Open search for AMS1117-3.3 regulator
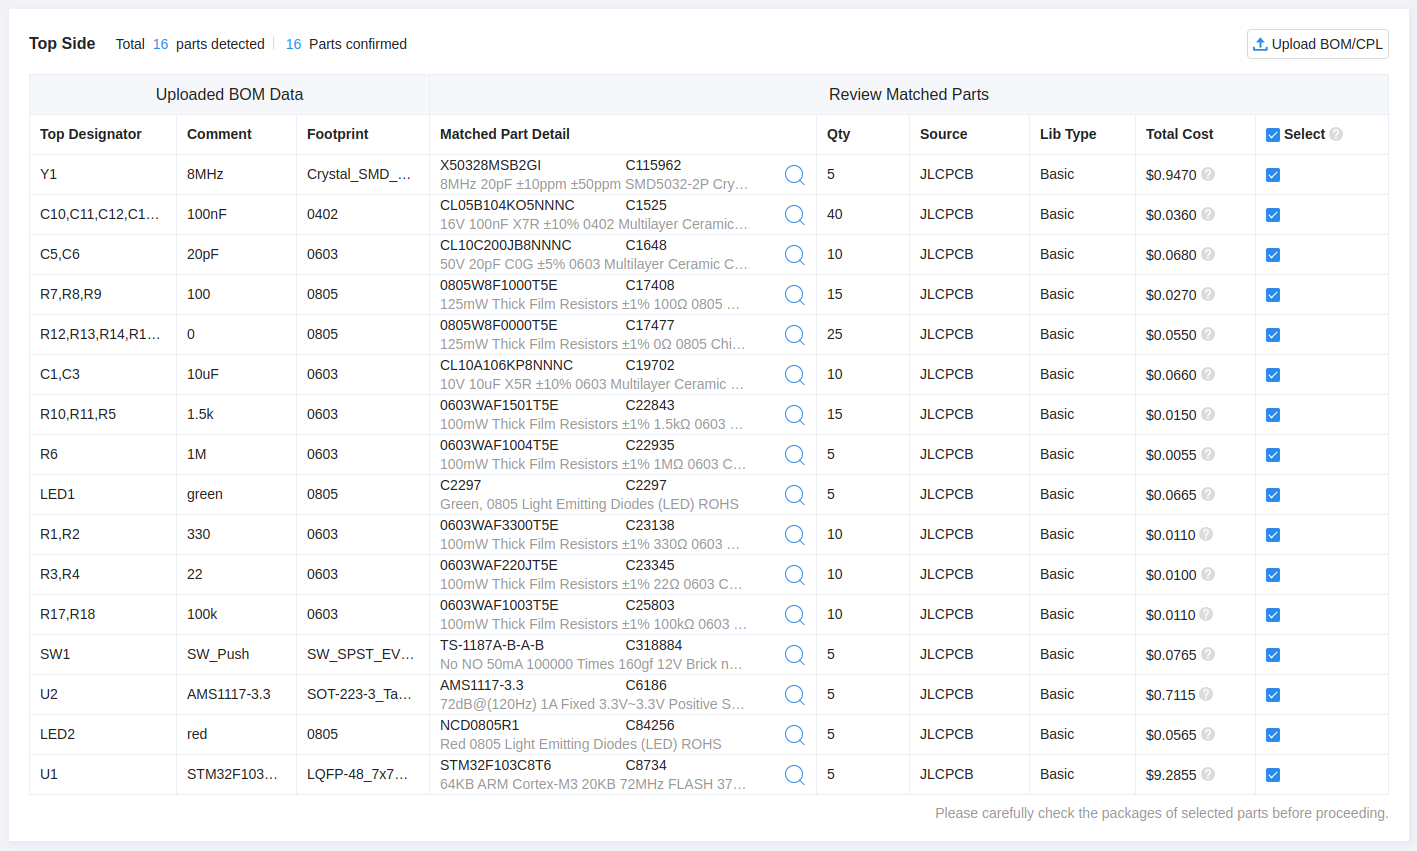 [795, 695]
